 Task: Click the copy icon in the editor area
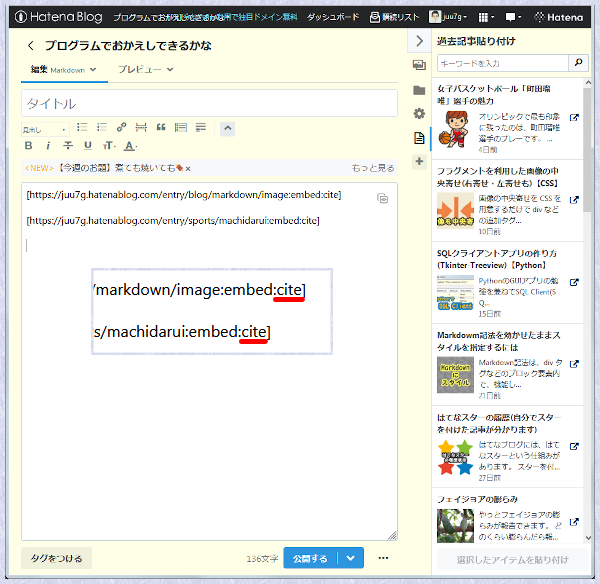tap(382, 198)
